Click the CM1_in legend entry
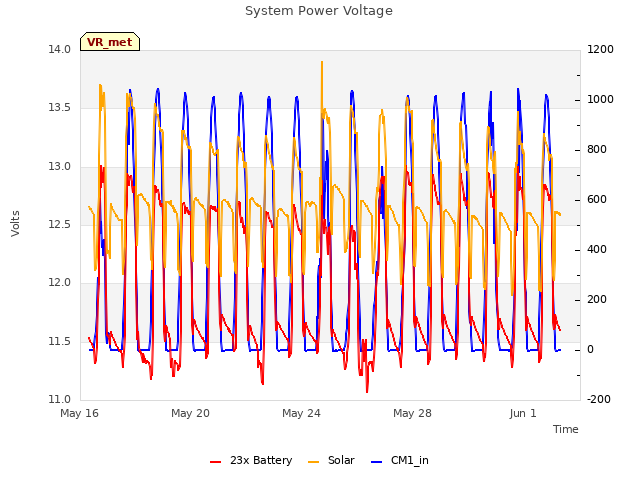The height and width of the screenshot is (480, 640). coord(400,460)
